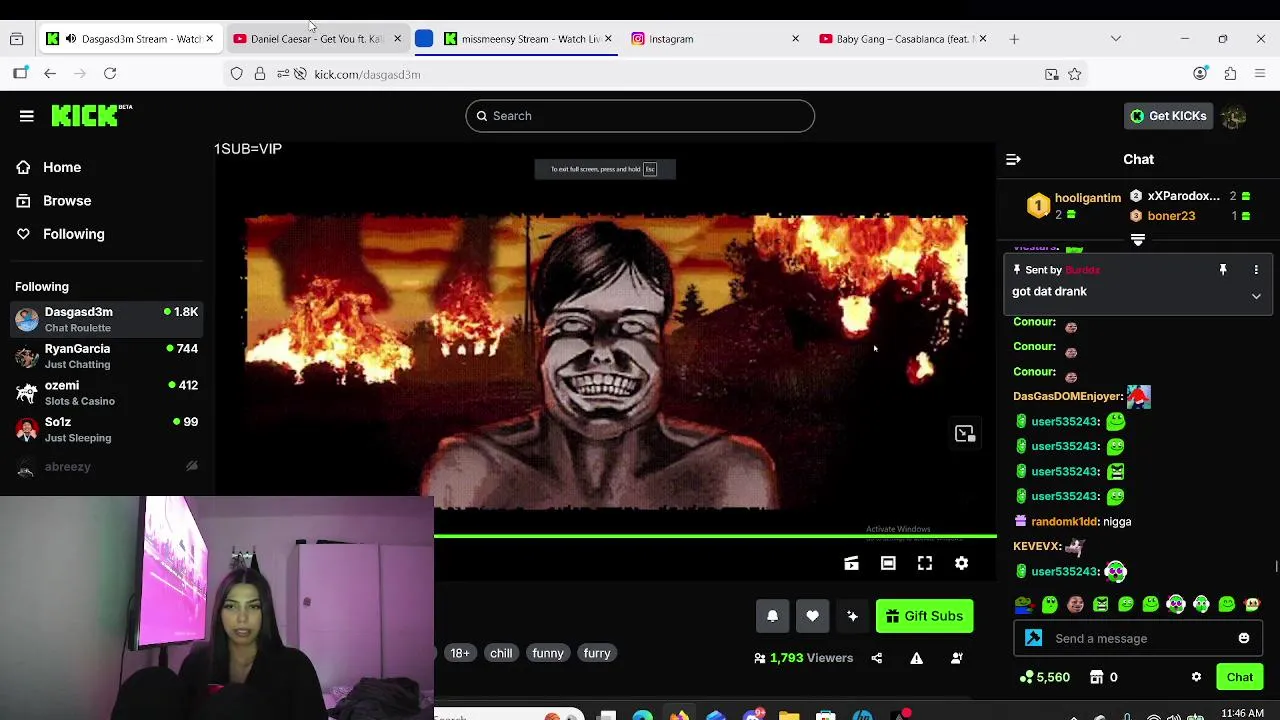Toggle fullscreen in the video player
This screenshot has width=1280, height=720.
coord(925,564)
